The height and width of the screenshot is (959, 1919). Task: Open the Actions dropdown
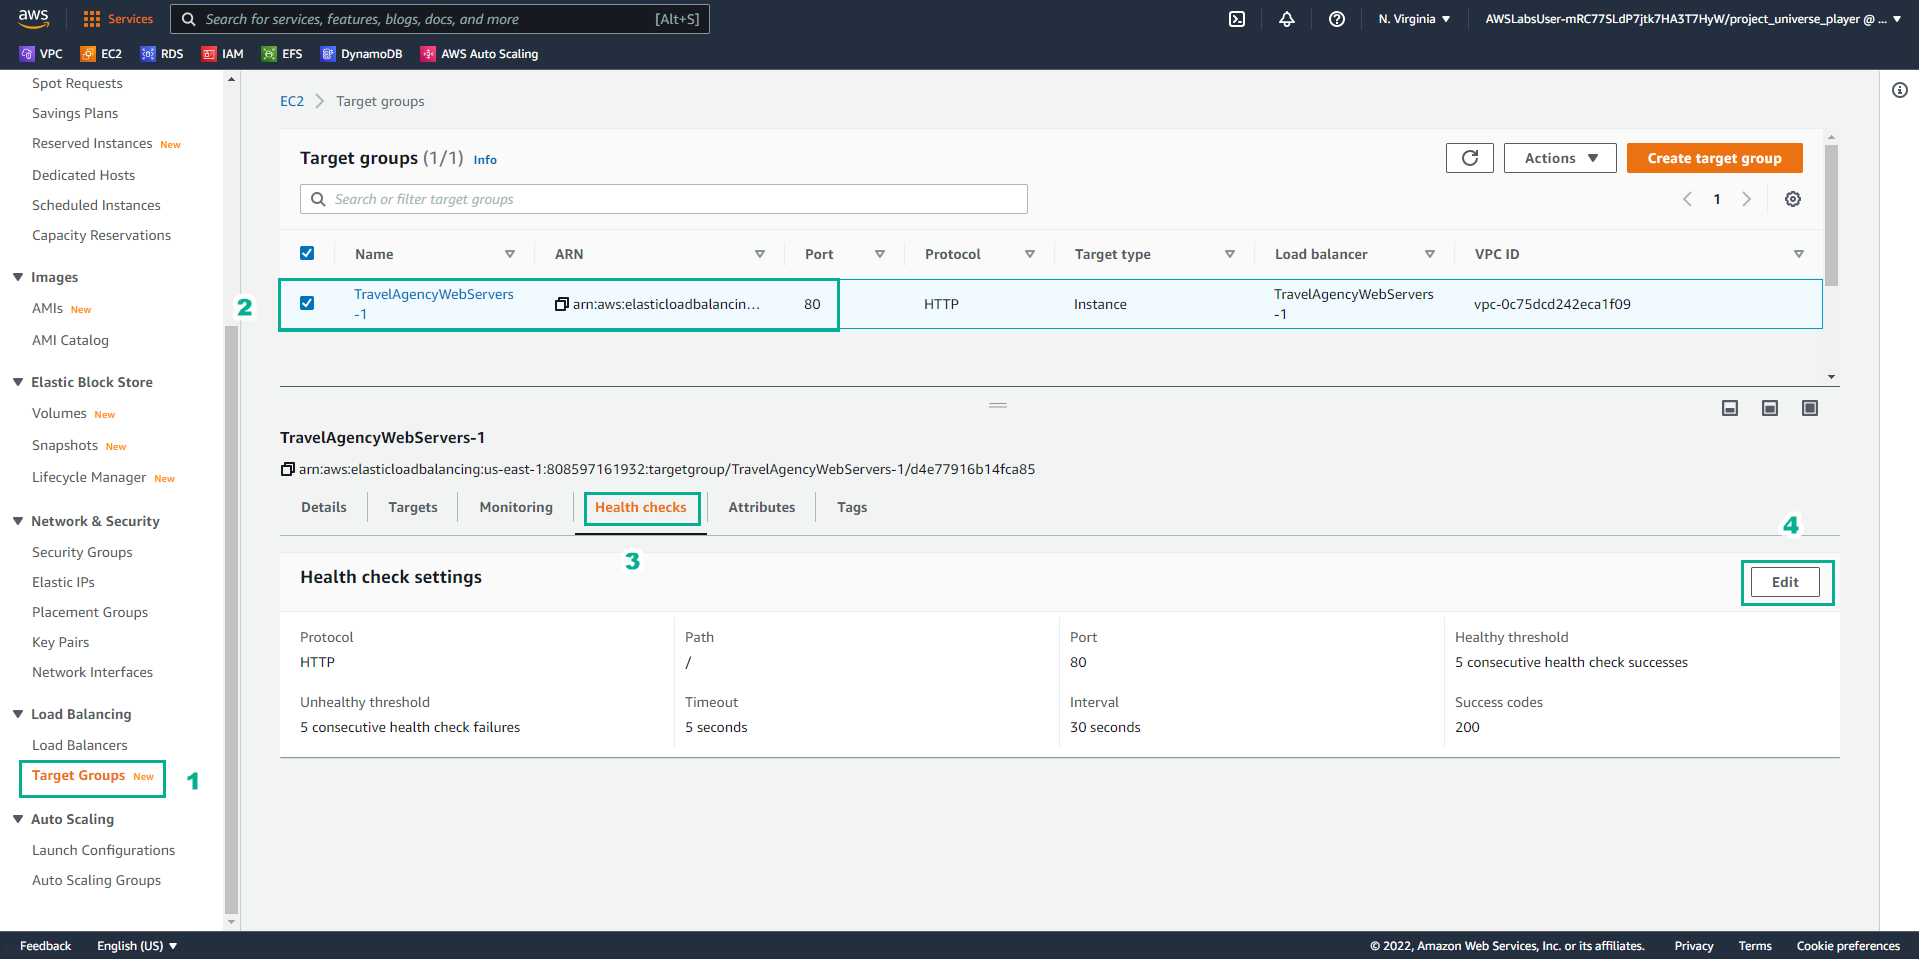click(x=1560, y=158)
